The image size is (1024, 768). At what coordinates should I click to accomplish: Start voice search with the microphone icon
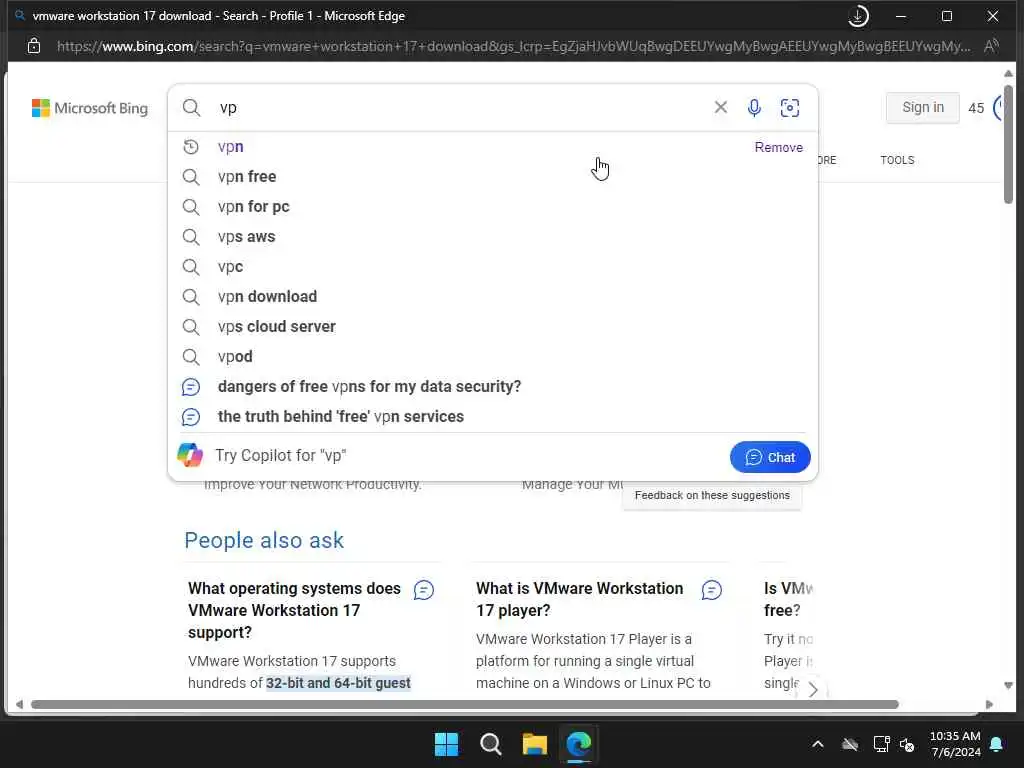pyautogui.click(x=754, y=108)
